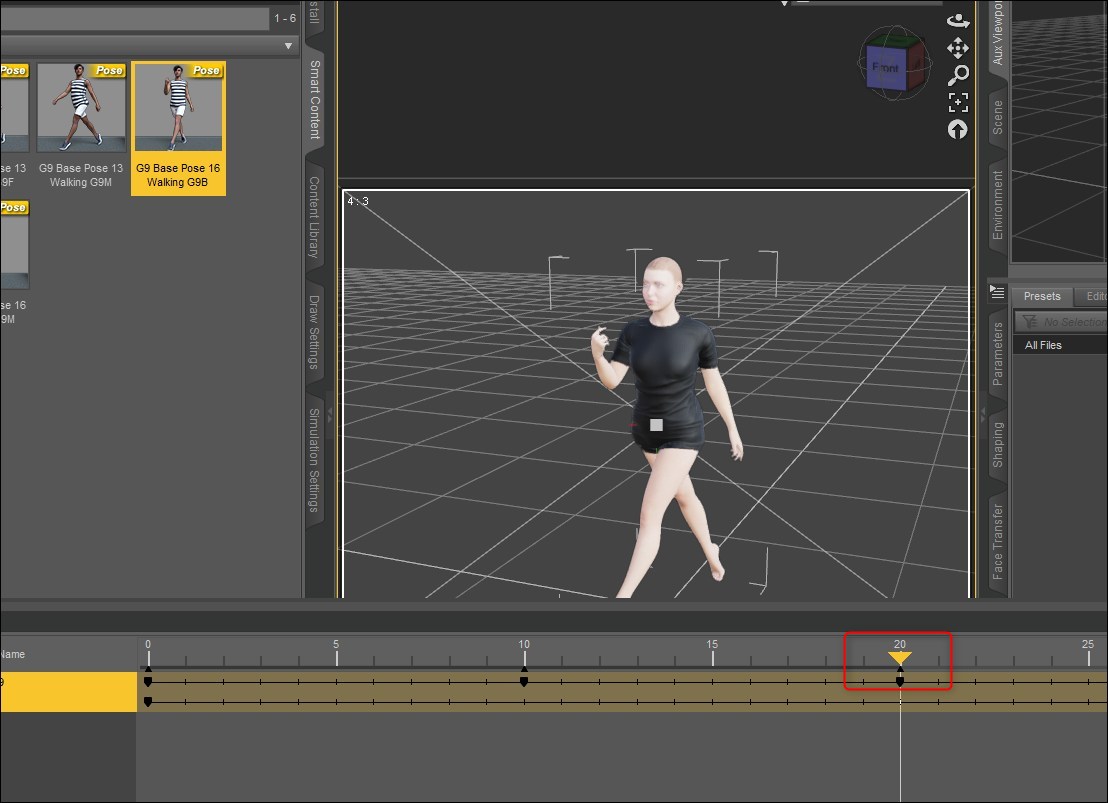Switch to the Presets tab
The width and height of the screenshot is (1108, 803).
[1042, 296]
